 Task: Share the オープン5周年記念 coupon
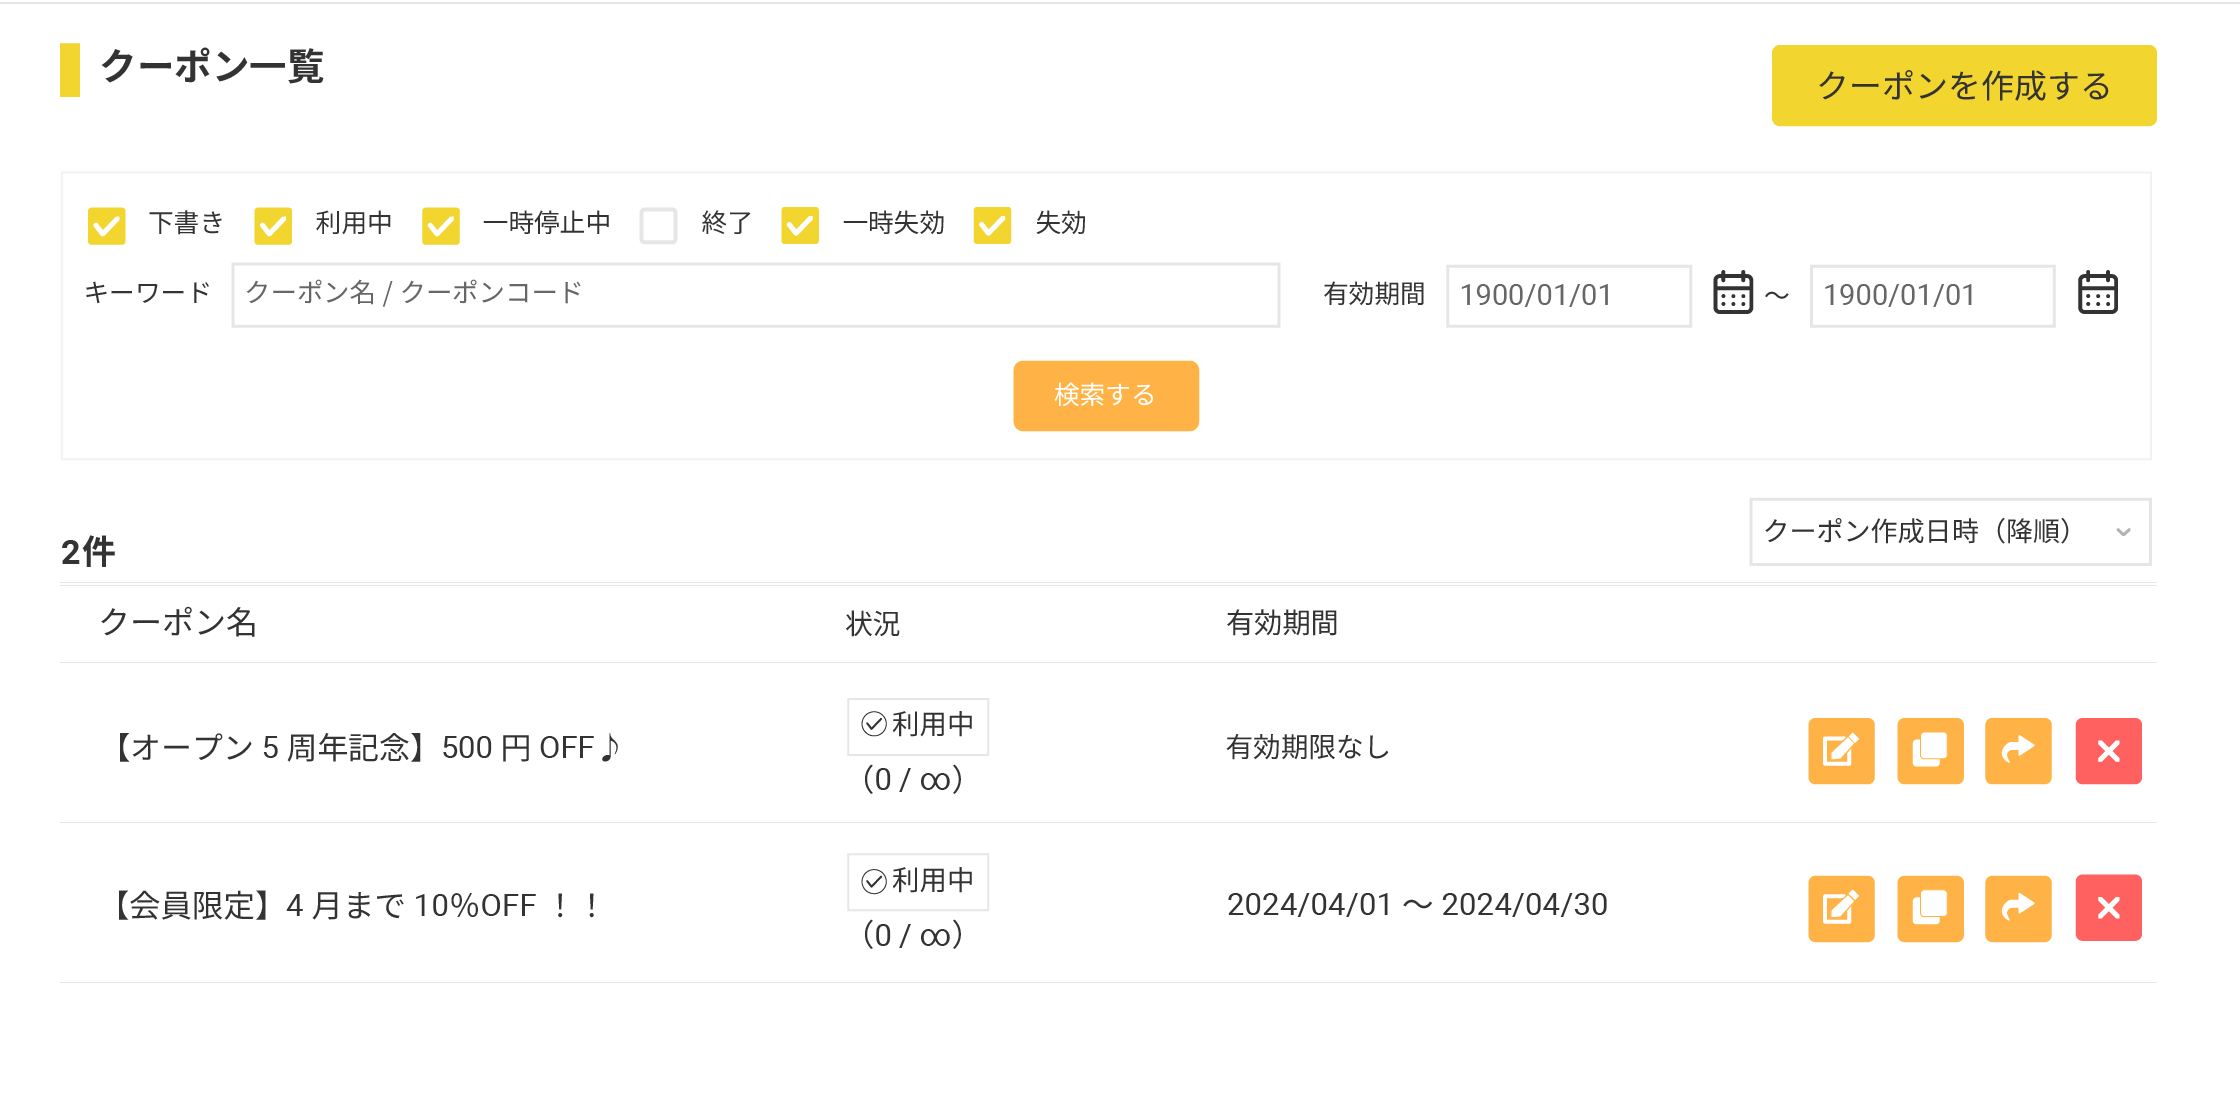tap(2018, 751)
